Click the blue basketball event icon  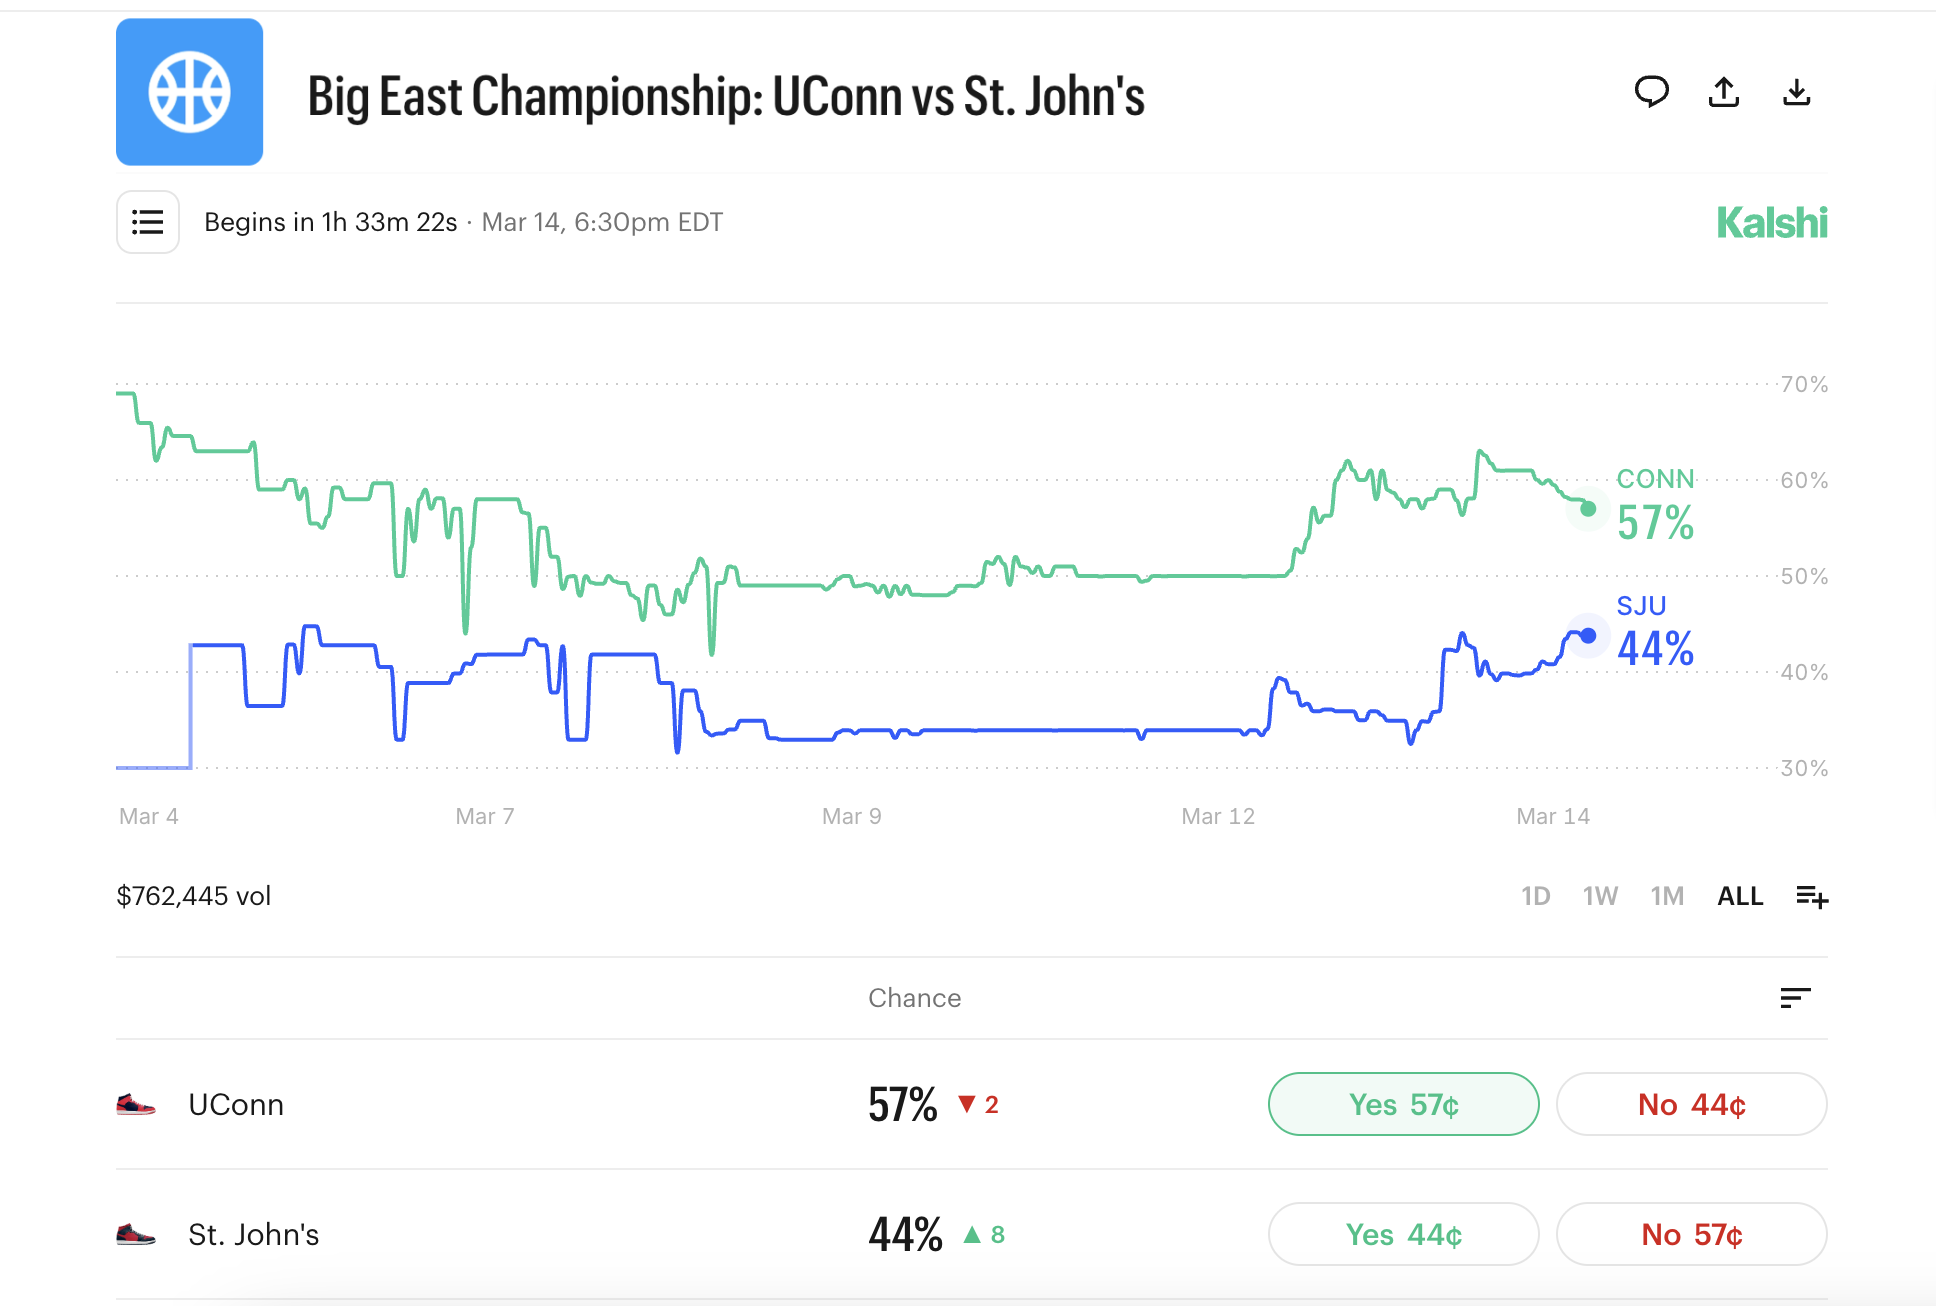pyautogui.click(x=190, y=92)
